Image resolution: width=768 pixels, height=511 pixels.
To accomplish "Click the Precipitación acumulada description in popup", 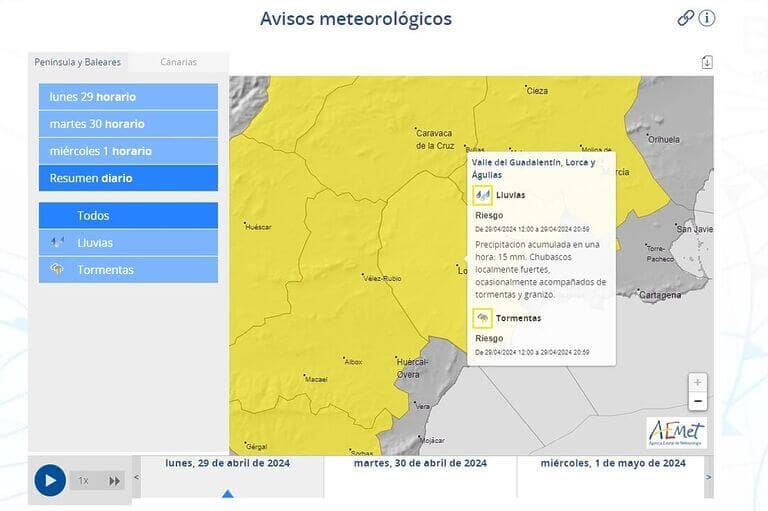I will pyautogui.click(x=540, y=269).
